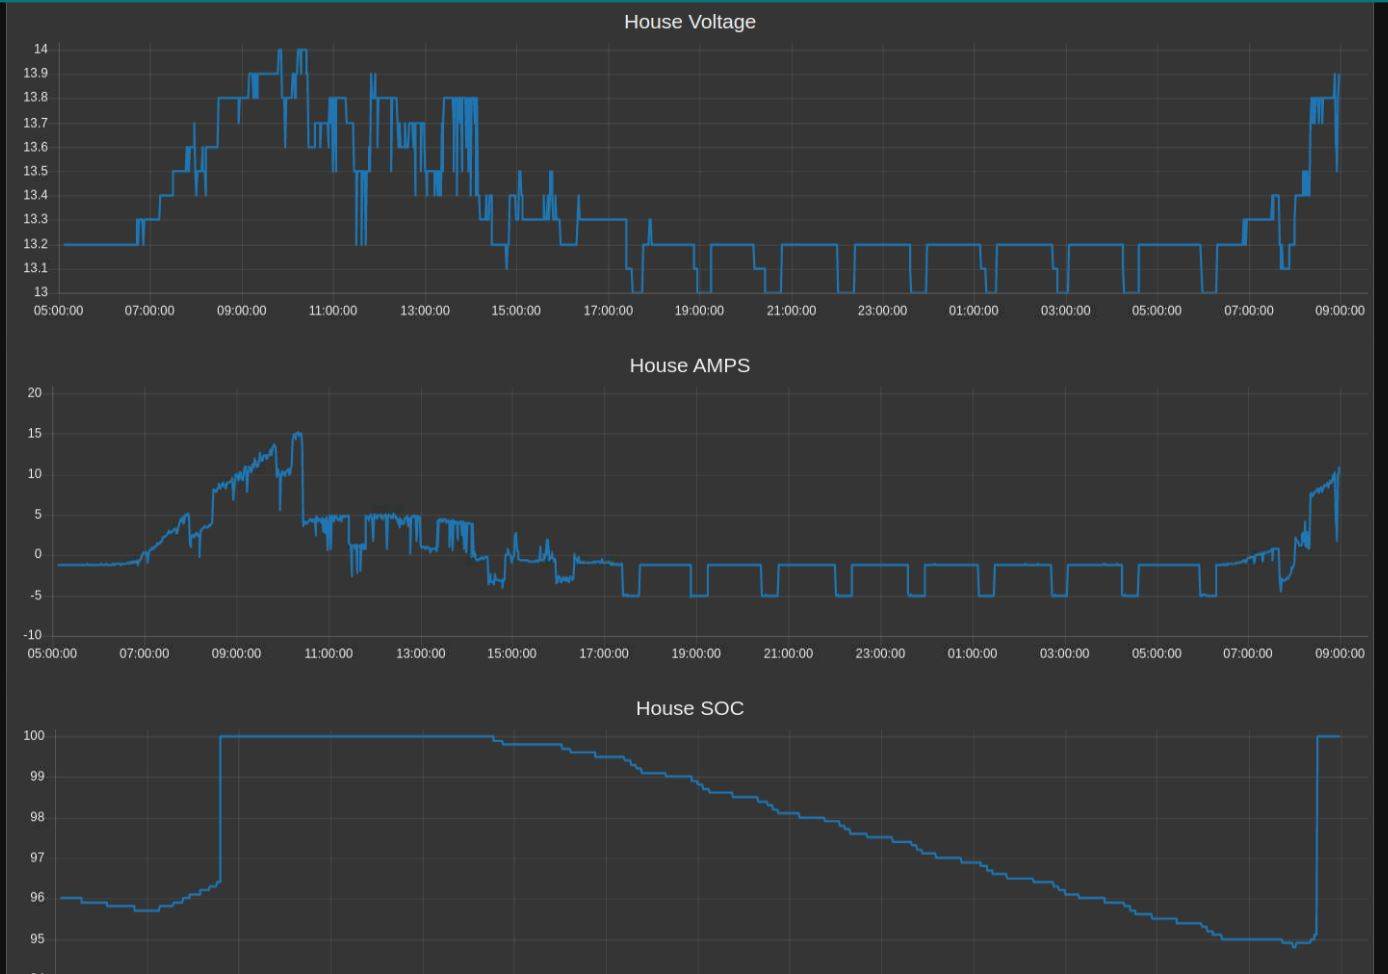Click 15:00:00 tick on House AMPS x-axis
Viewport: 1388px width, 974px height.
(512, 654)
